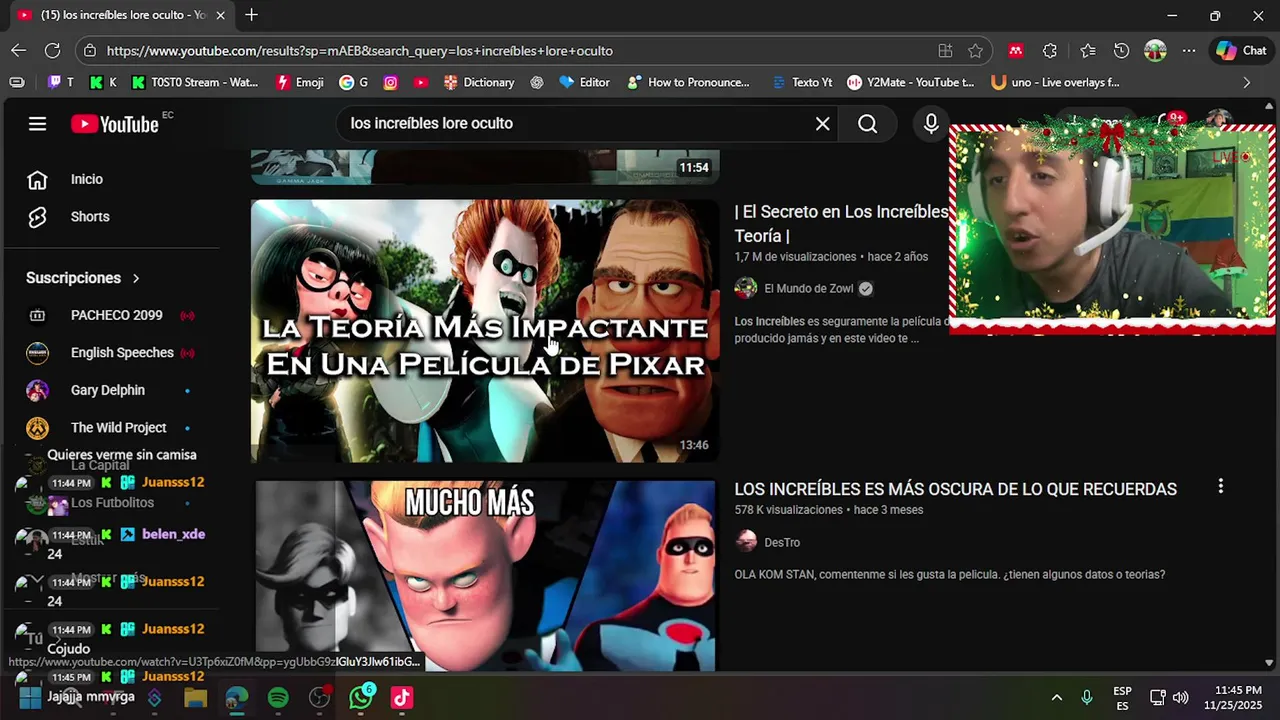This screenshot has width=1280, height=720.
Task: Open the Google G bookmark
Action: click(354, 82)
